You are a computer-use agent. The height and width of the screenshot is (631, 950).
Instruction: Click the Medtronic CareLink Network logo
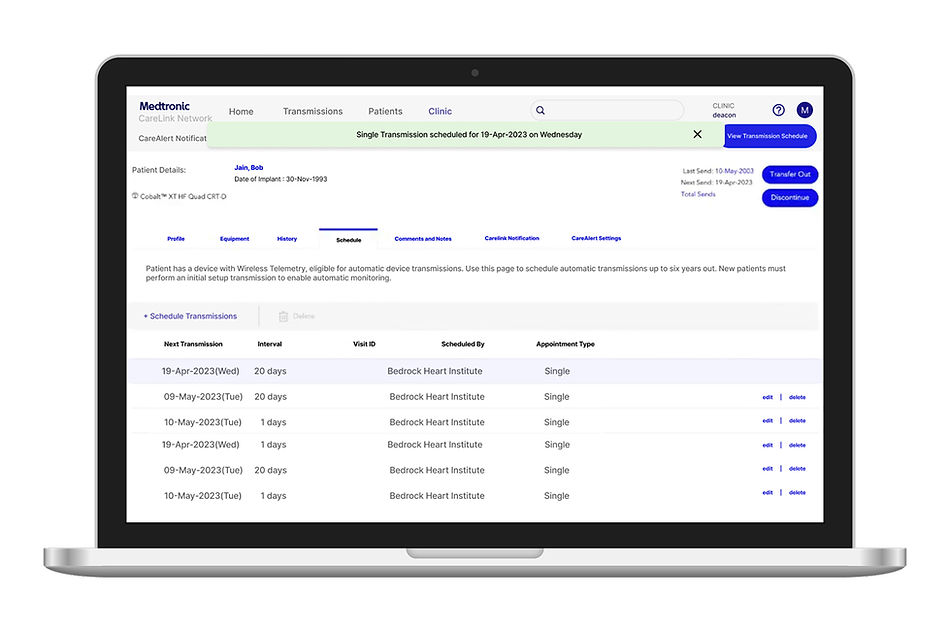pyautogui.click(x=175, y=112)
